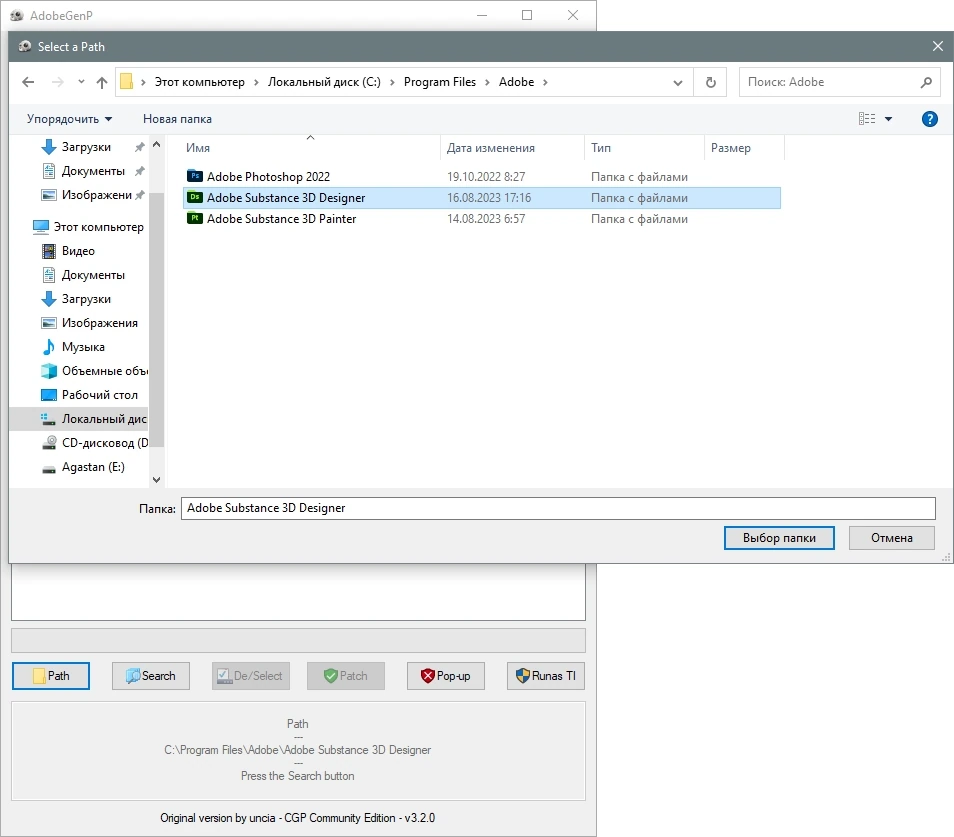Change view layout icon

click(867, 119)
